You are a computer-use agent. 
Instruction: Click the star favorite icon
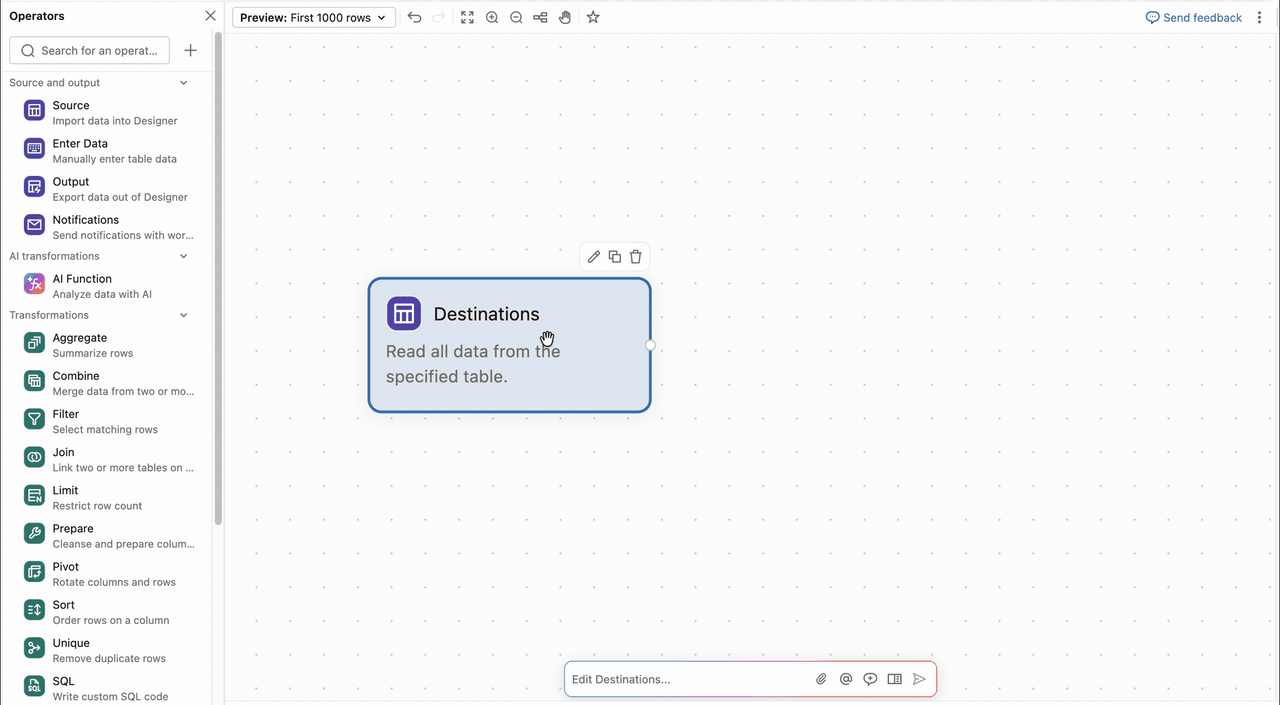pos(593,18)
